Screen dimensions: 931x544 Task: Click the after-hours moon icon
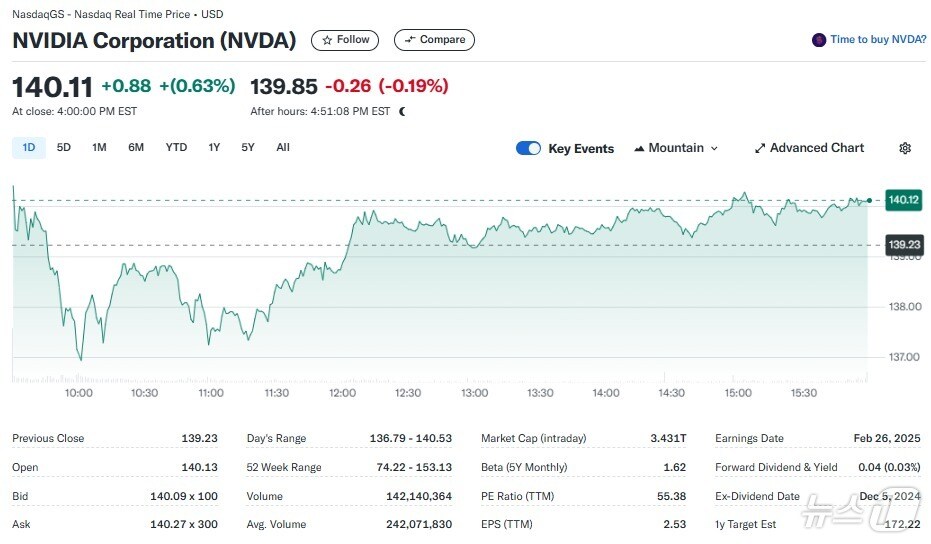[402, 112]
